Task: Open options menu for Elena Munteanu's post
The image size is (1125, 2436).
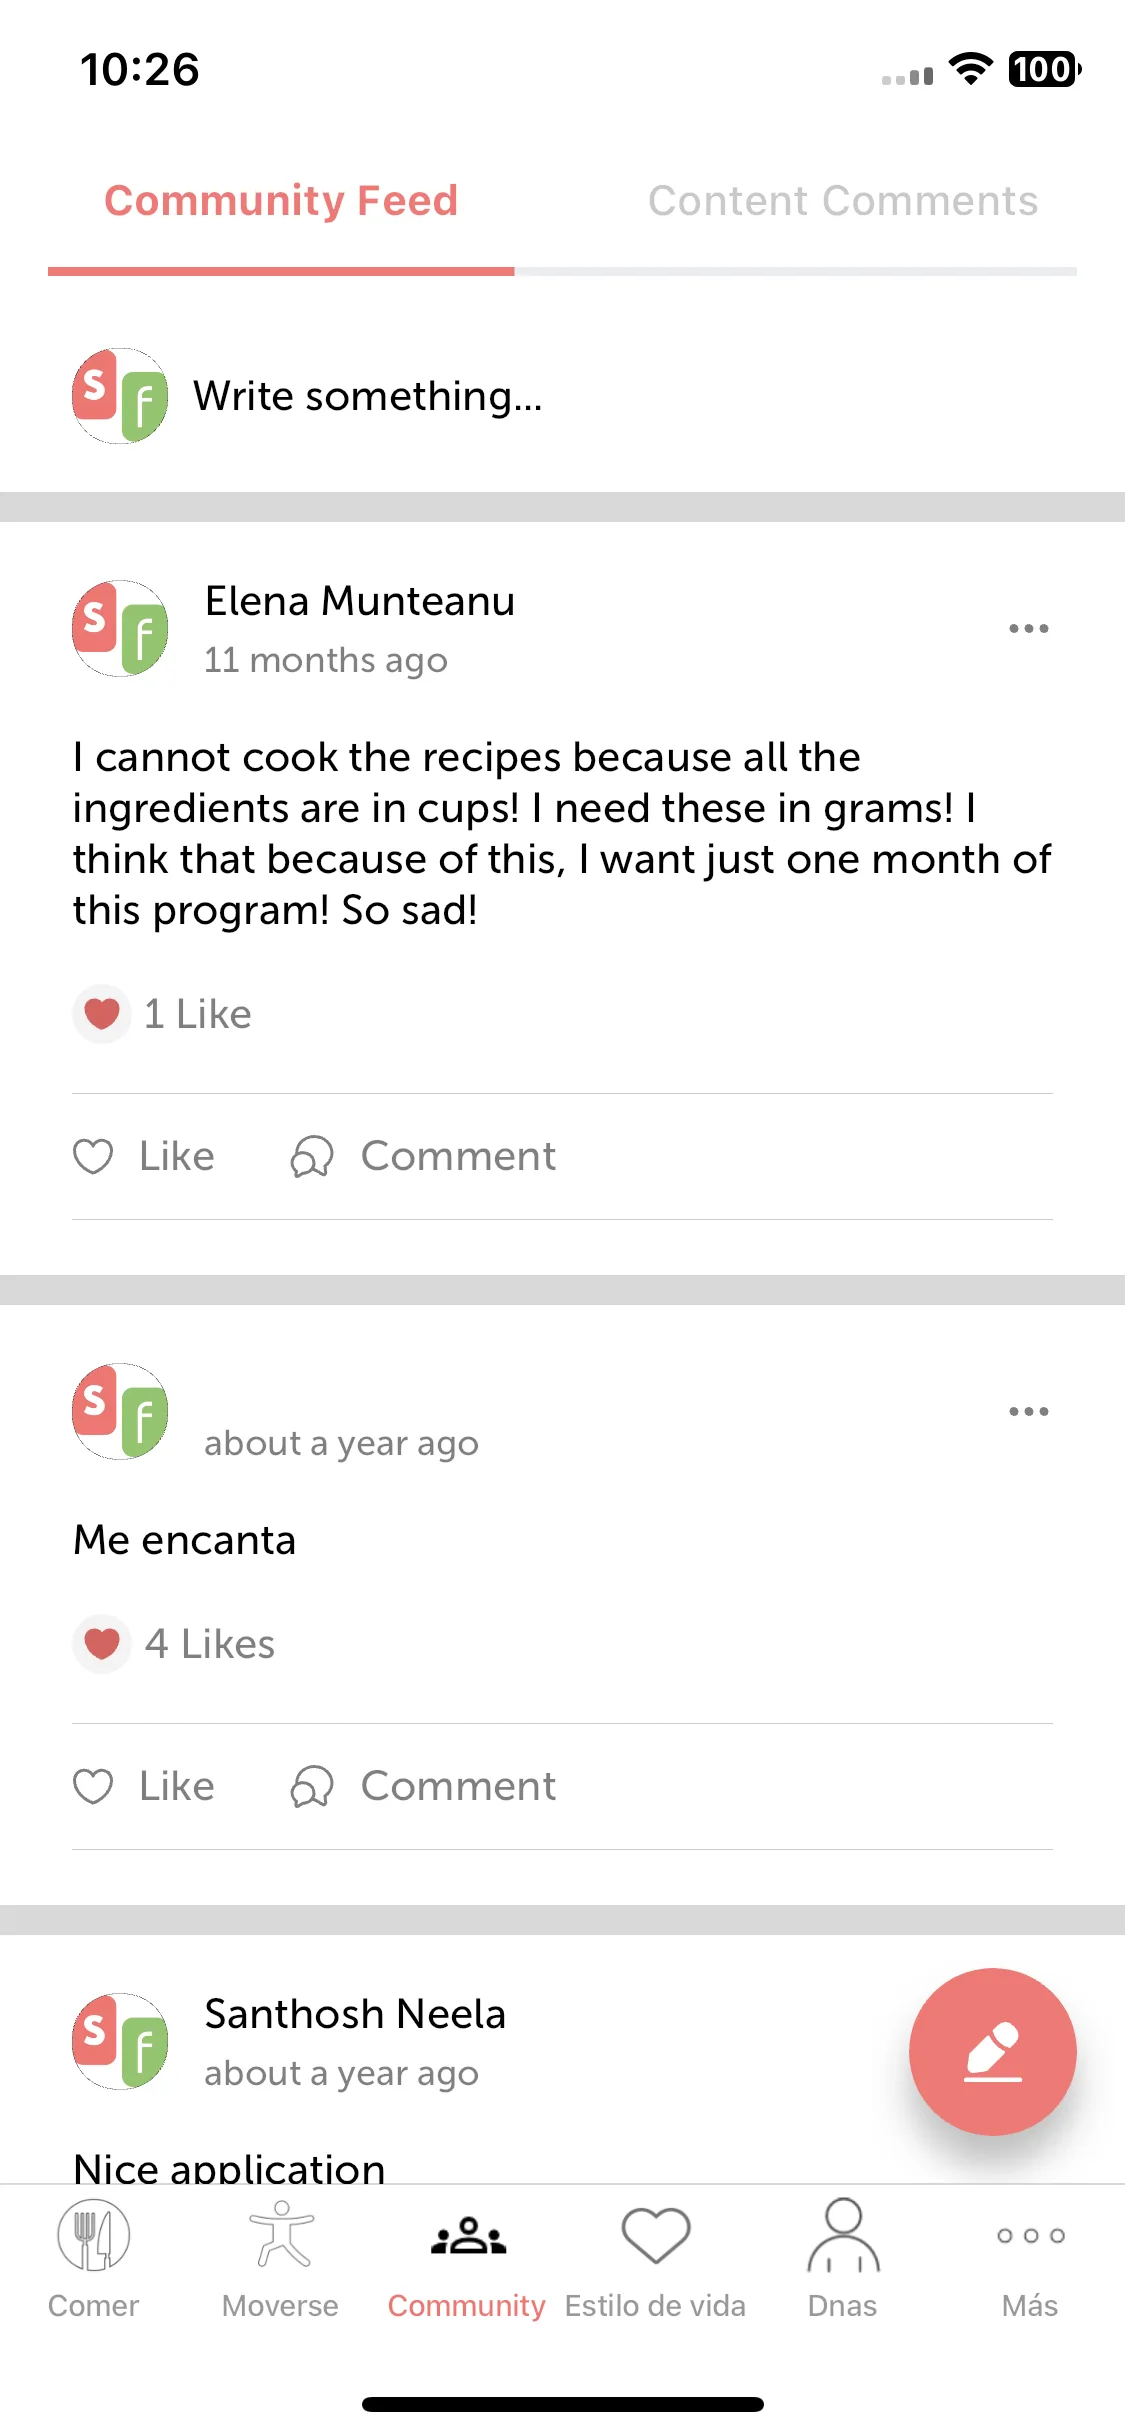Action: point(1028,628)
